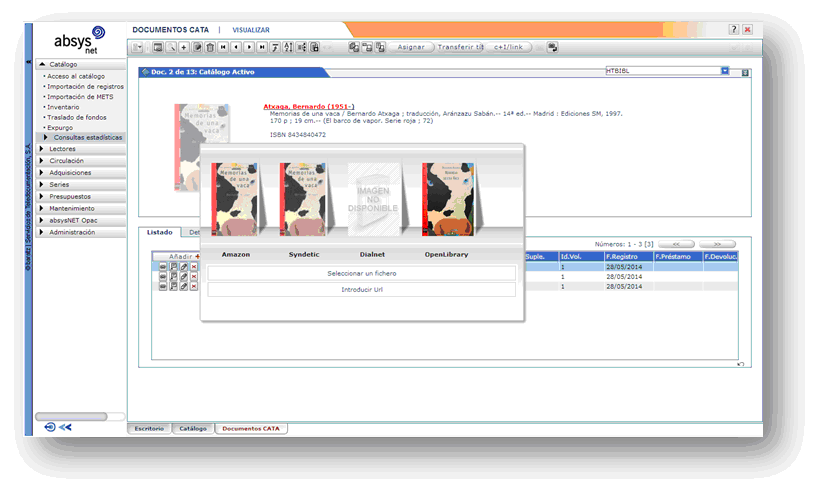Screen dimensions: 817x489
Task: Click the delete record trash icon
Action: tap(210, 47)
